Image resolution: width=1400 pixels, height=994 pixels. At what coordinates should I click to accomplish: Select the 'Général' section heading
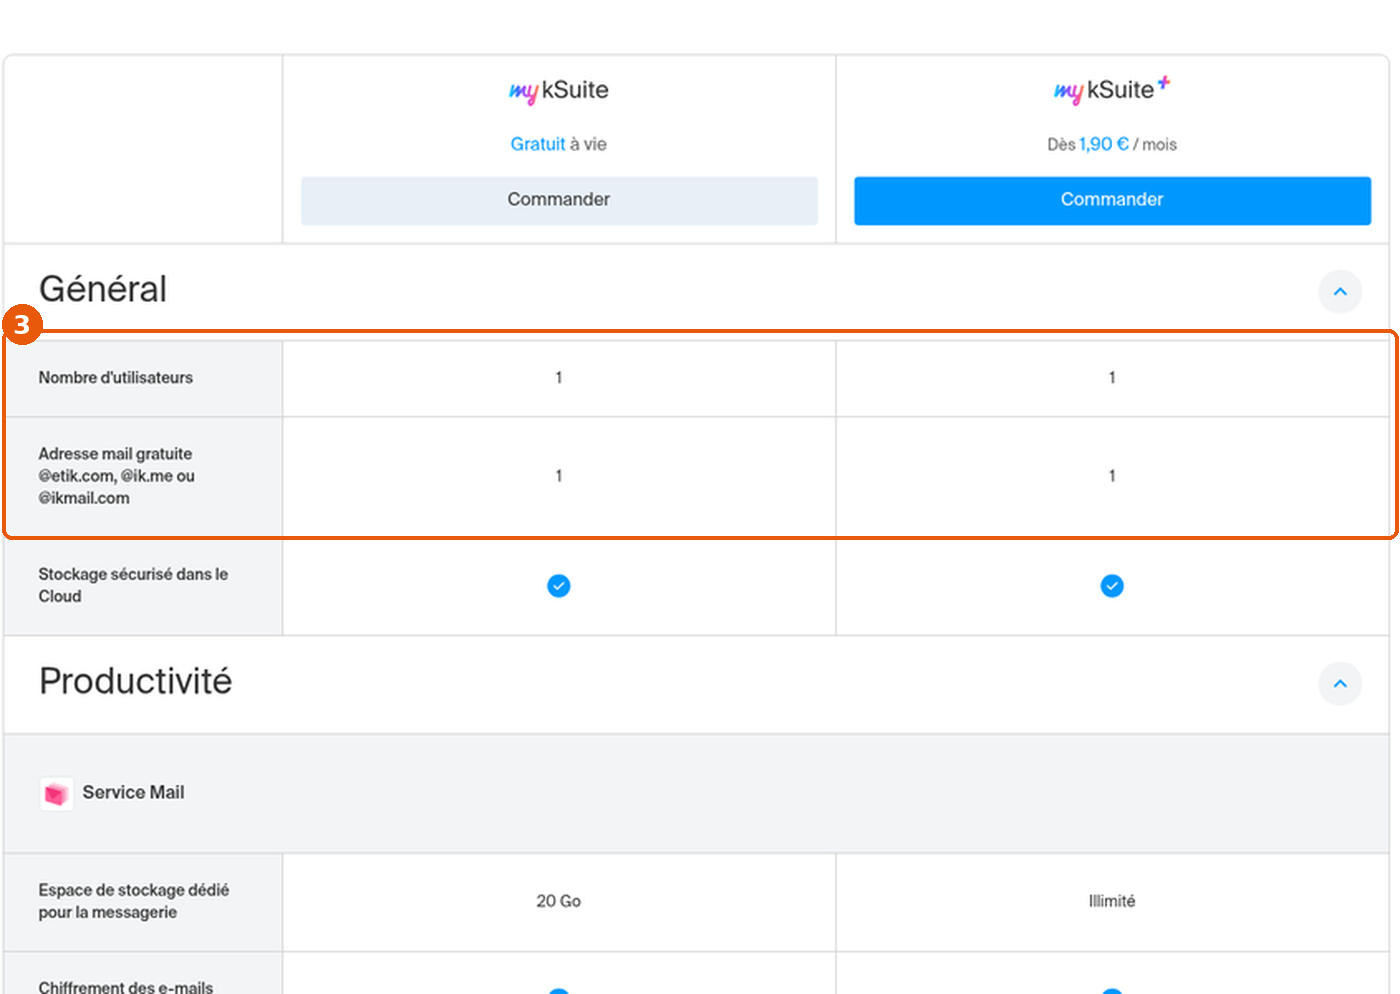[x=103, y=290]
